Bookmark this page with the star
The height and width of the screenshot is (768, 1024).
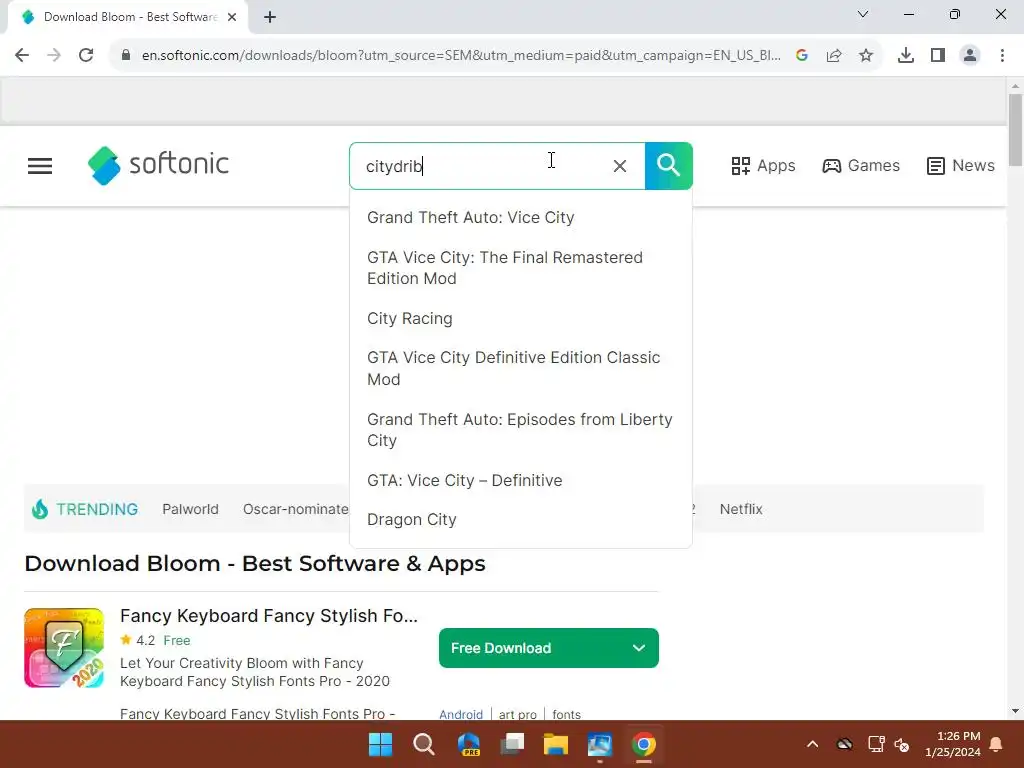click(x=866, y=56)
